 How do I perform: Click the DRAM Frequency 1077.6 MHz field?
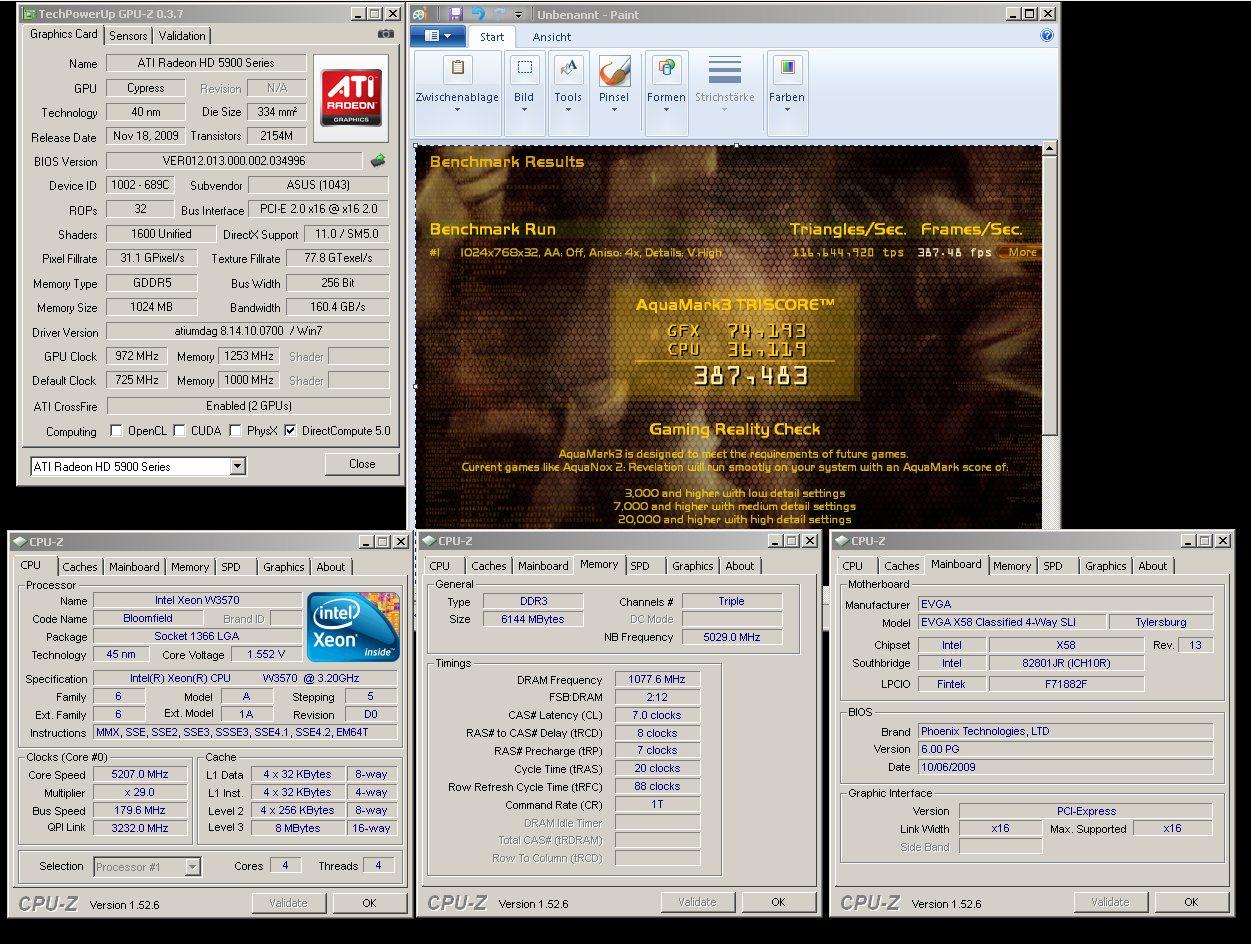pos(657,679)
